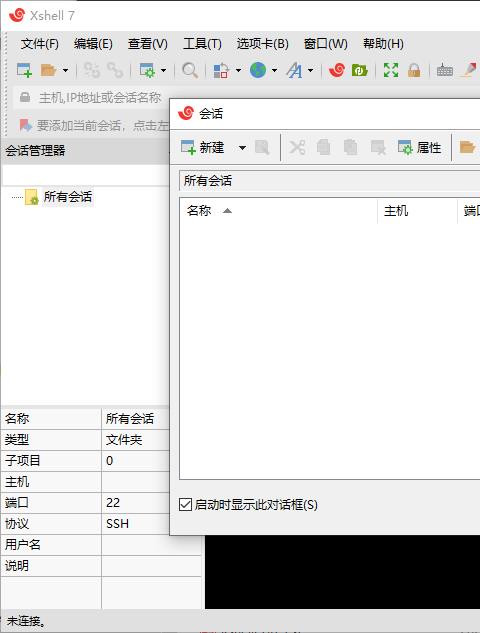This screenshot has height=633, width=480.
Task: Sort sessions by the 名称 column header
Action: 199,210
